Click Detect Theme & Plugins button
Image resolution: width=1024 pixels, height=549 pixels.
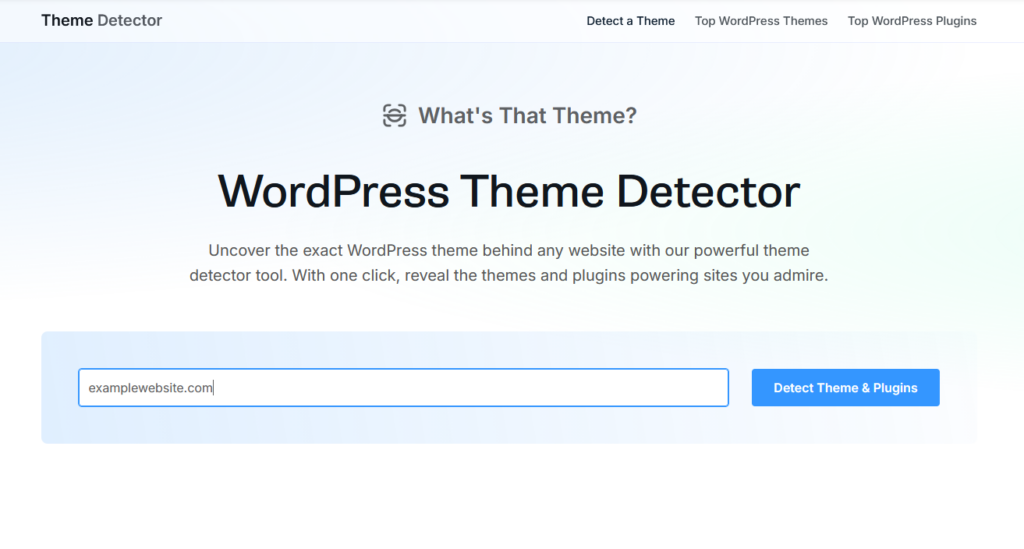(x=845, y=388)
